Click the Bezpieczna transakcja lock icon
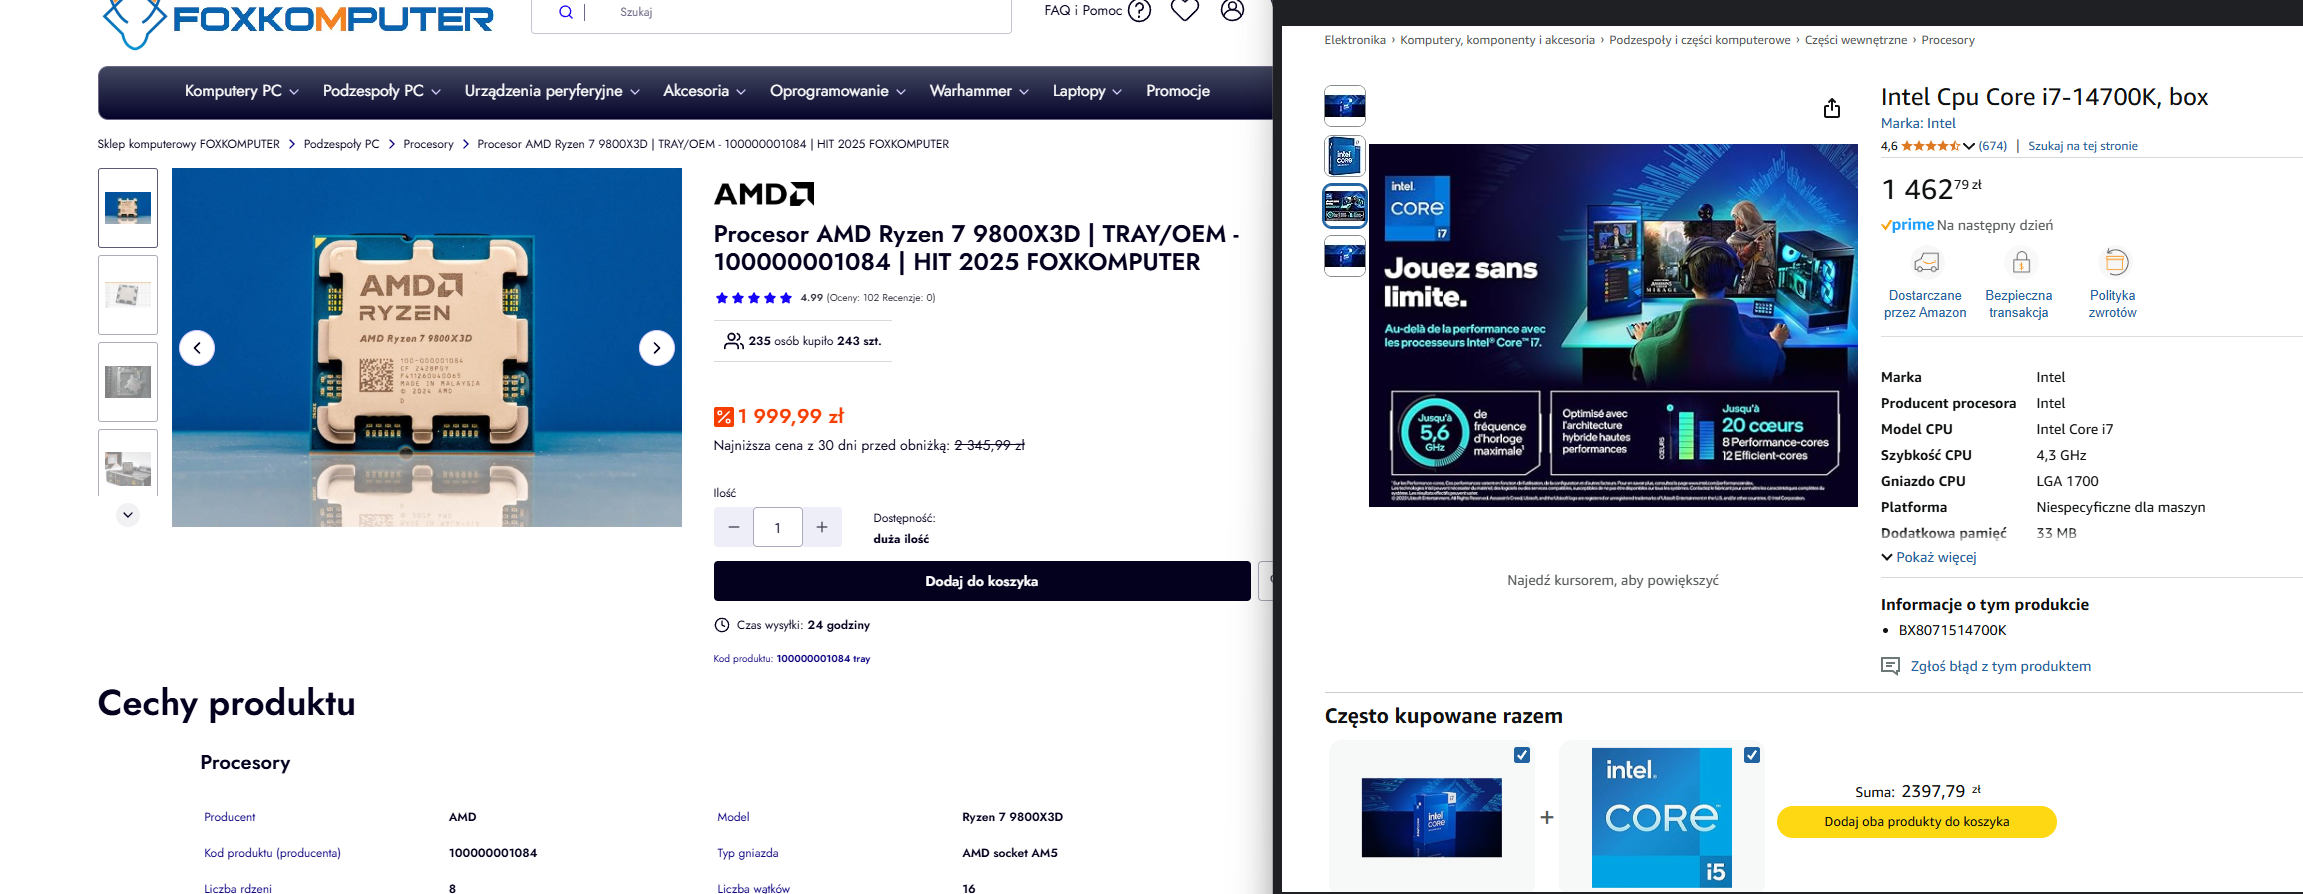Image resolution: width=2303 pixels, height=894 pixels. pyautogui.click(x=2021, y=262)
